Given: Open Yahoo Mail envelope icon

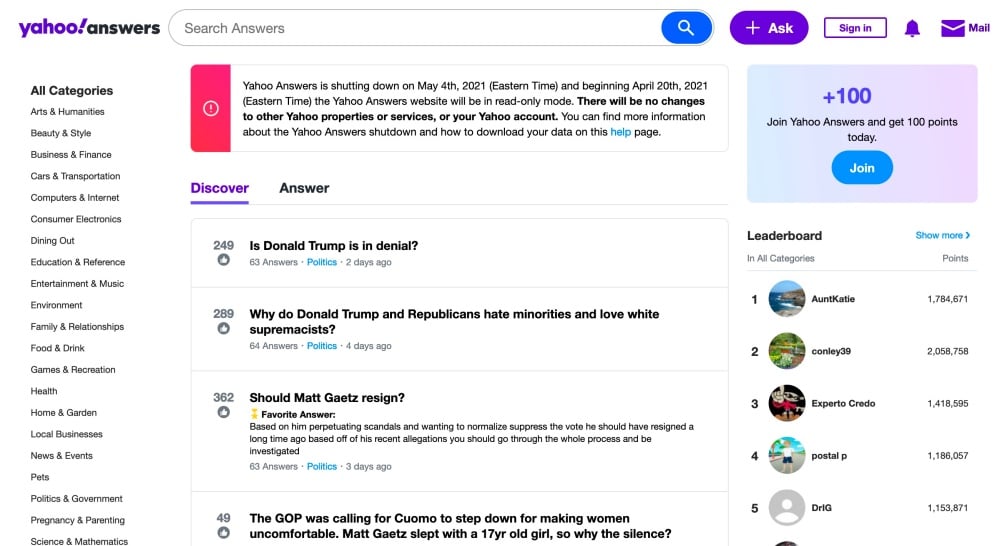Looking at the screenshot, I should click(x=953, y=28).
